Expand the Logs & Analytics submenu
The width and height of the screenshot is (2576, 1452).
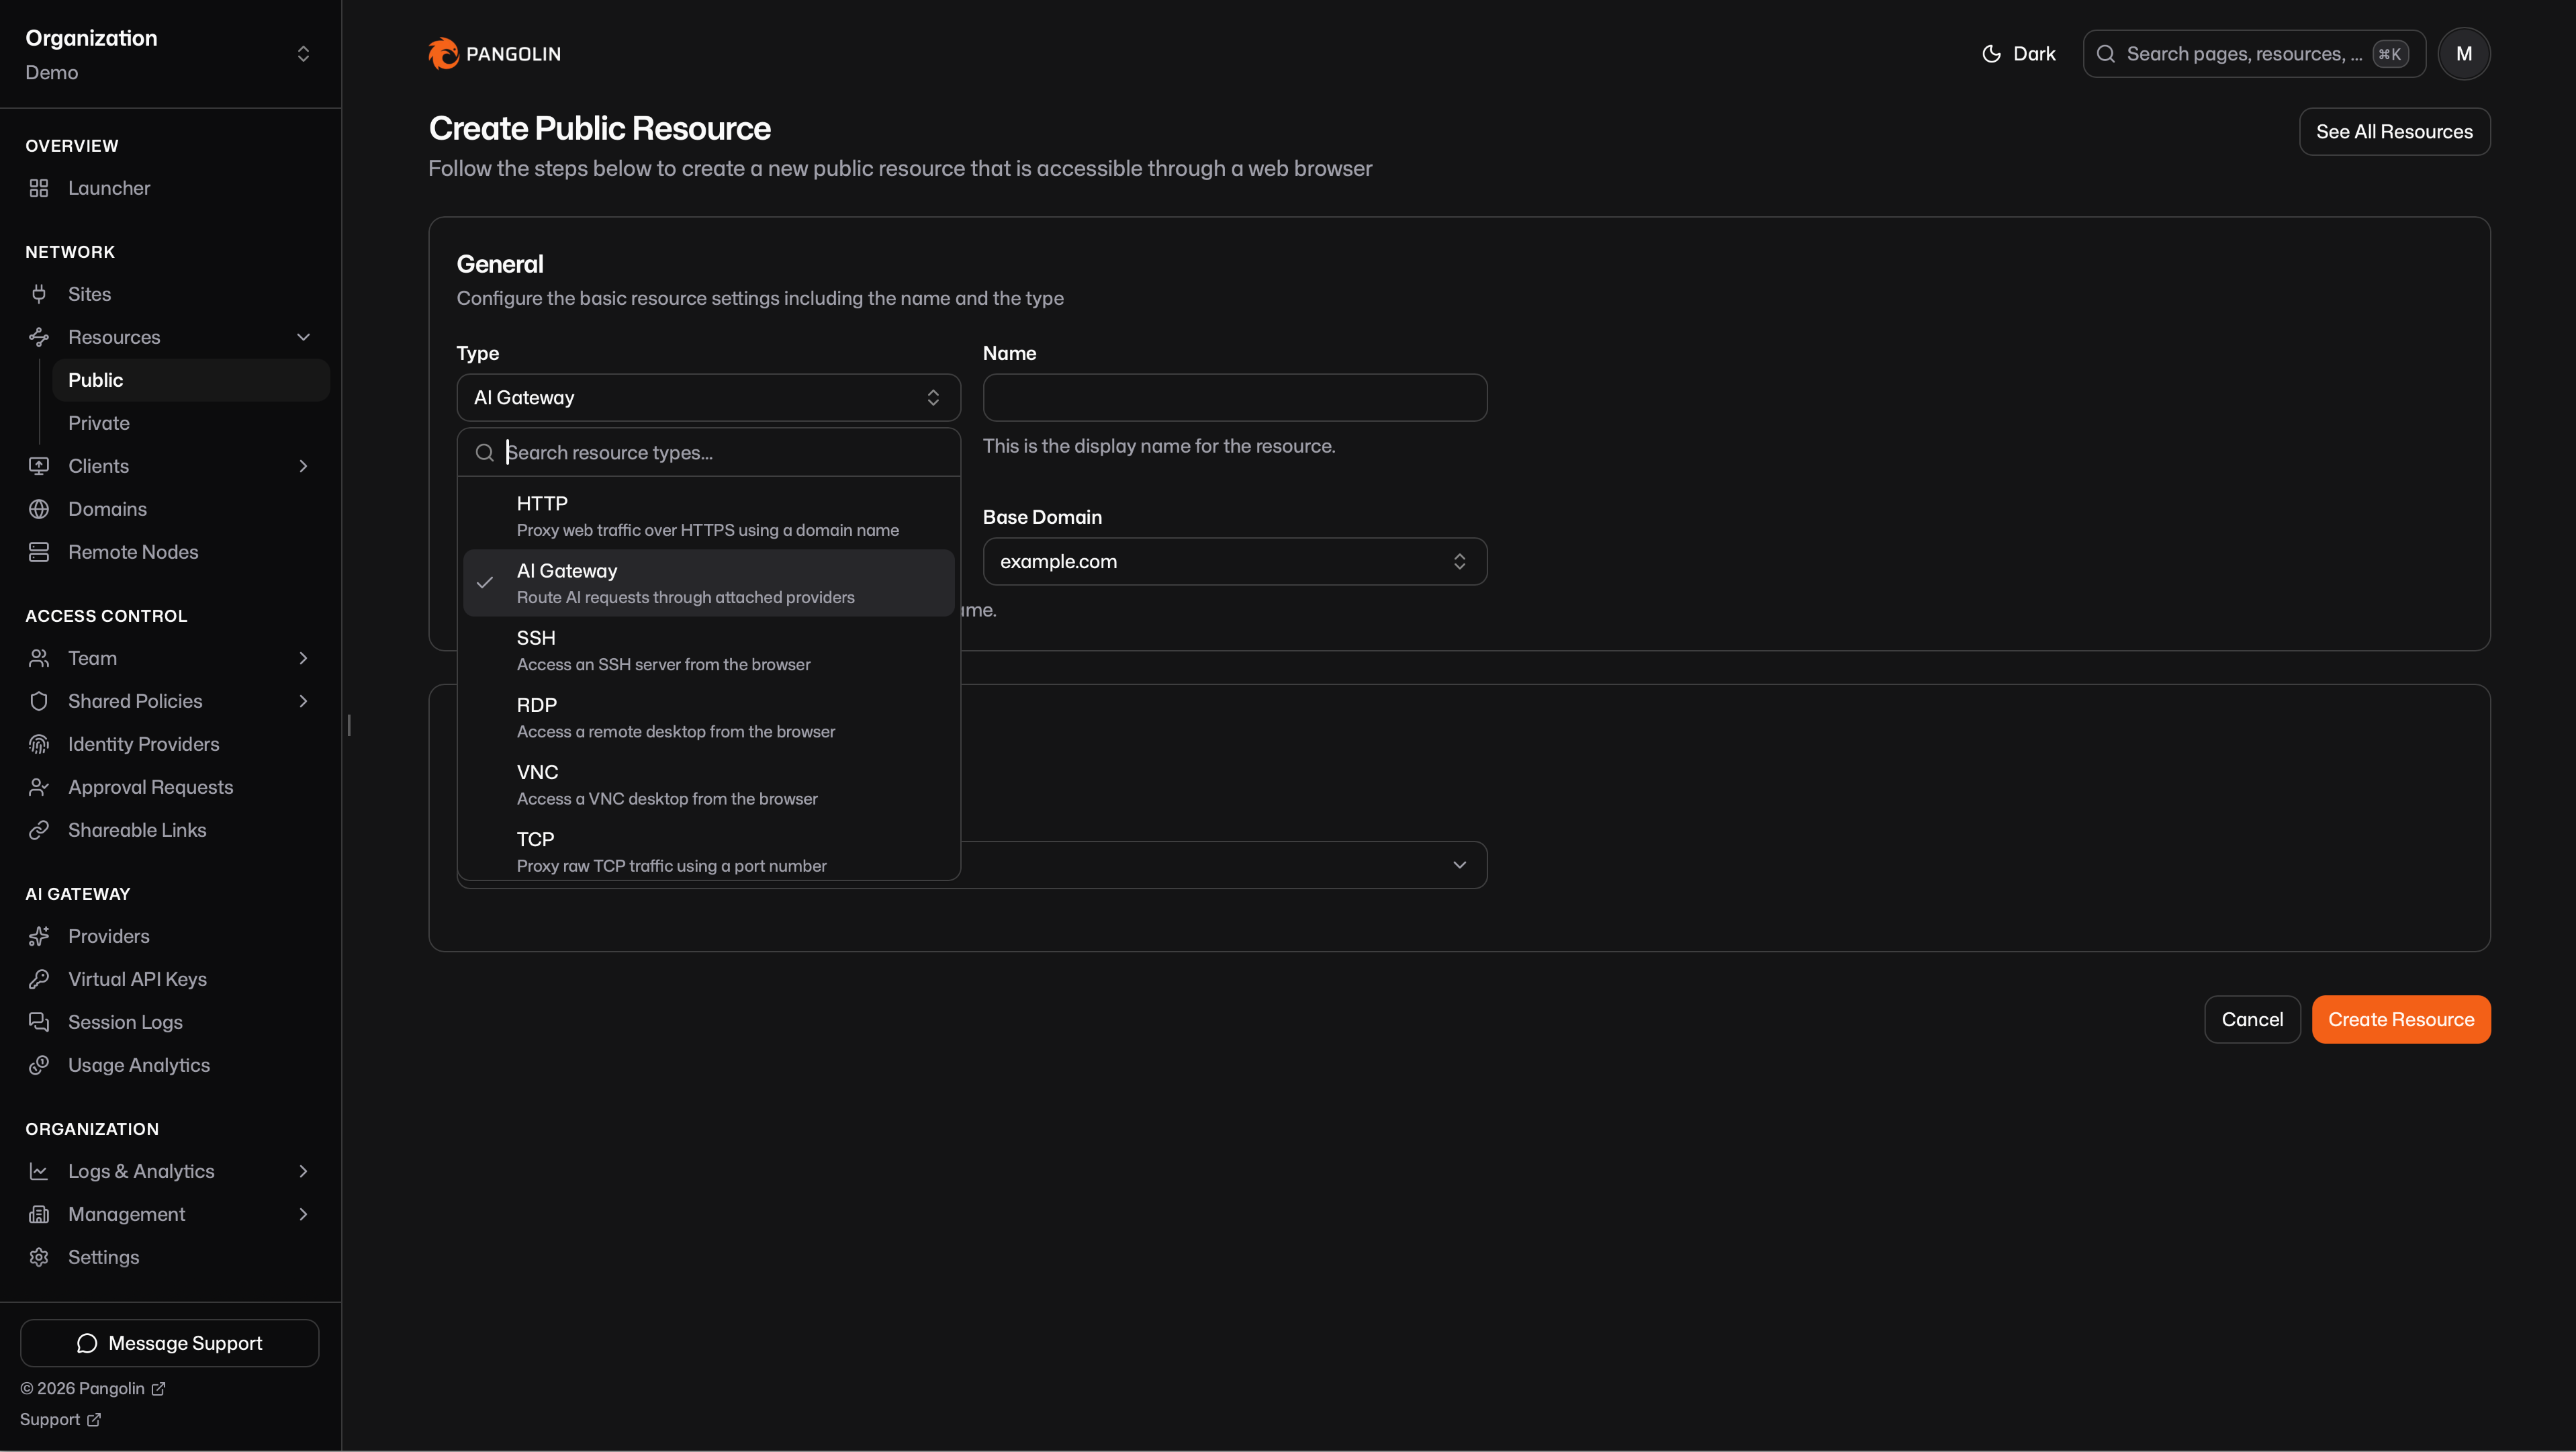tap(303, 1171)
